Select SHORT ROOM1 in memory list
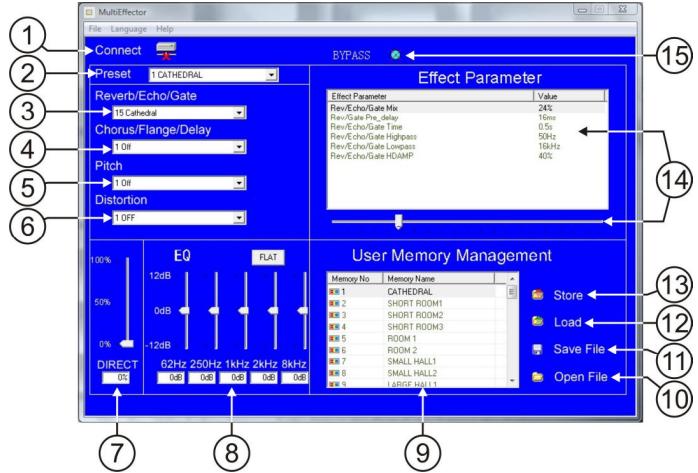The height and width of the screenshot is (473, 698). 415,303
